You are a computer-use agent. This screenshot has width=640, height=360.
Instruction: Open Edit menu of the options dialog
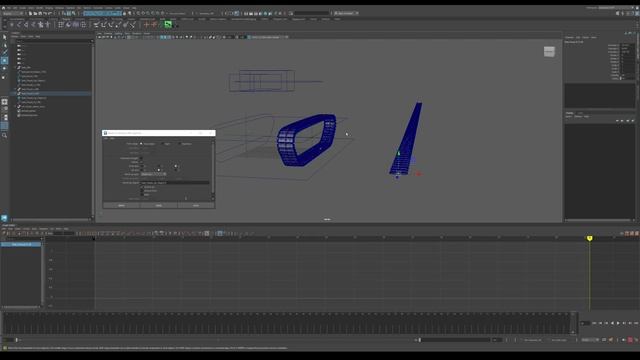(105, 138)
